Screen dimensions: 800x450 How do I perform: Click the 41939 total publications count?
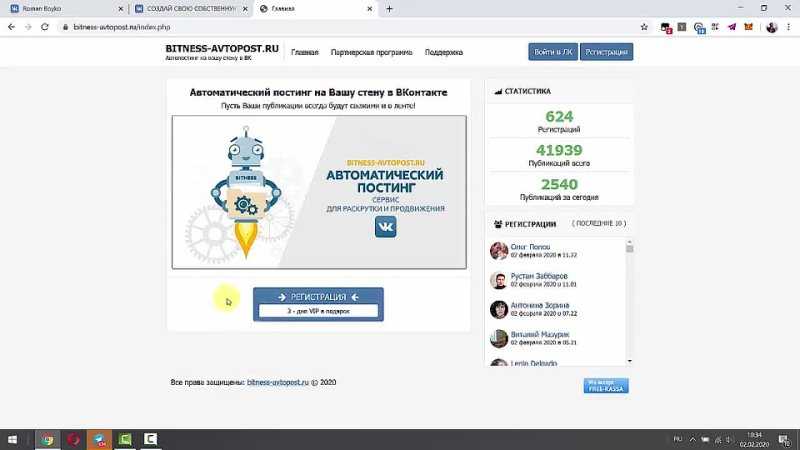point(559,150)
